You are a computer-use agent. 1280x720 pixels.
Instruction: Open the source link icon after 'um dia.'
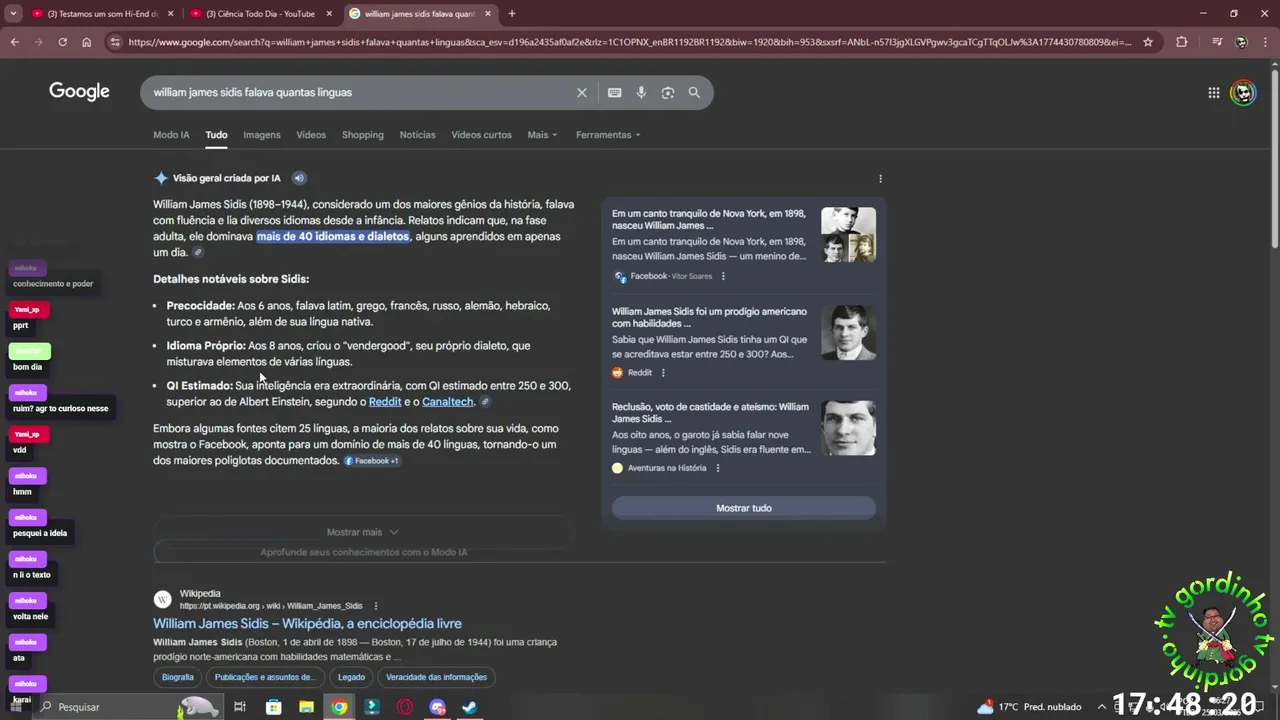[x=198, y=253]
